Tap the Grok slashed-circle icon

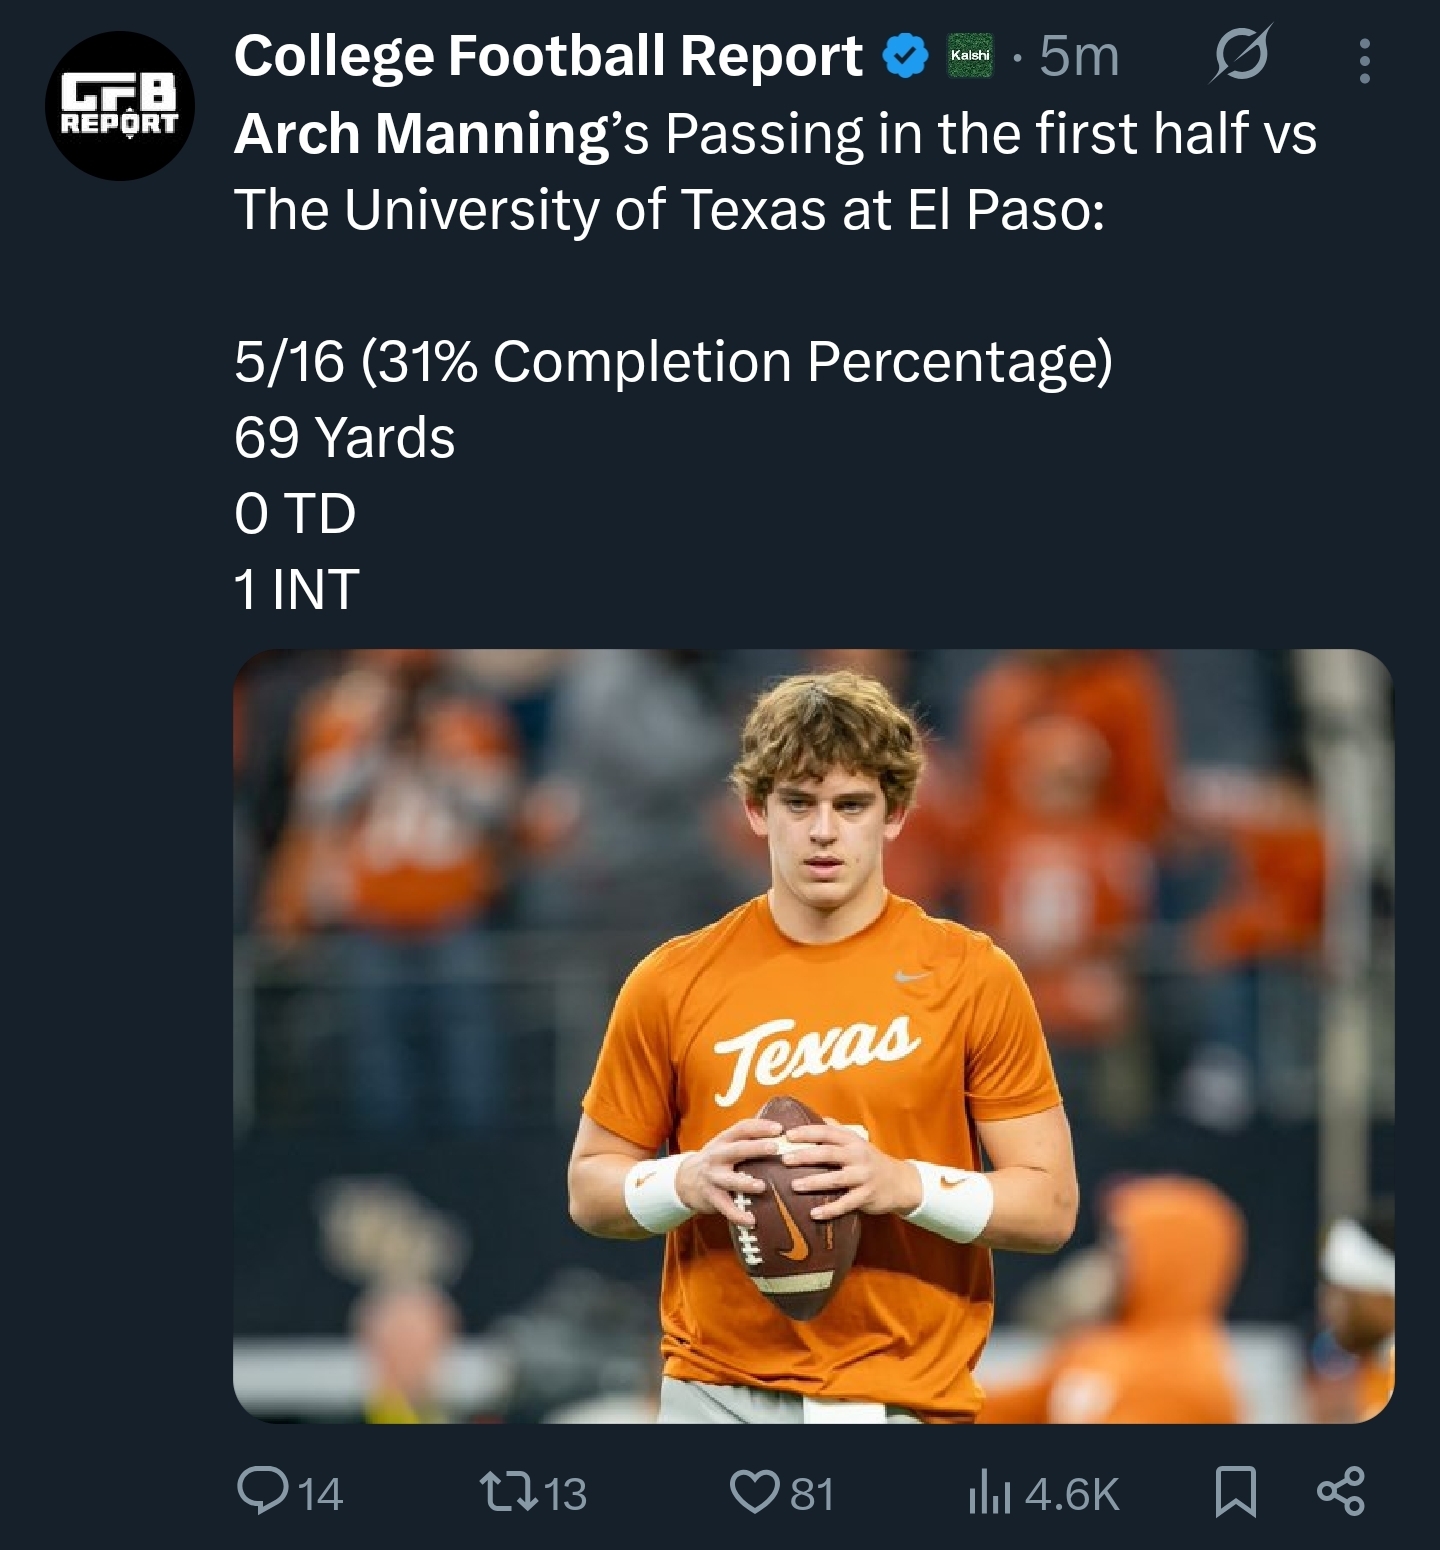[1241, 53]
